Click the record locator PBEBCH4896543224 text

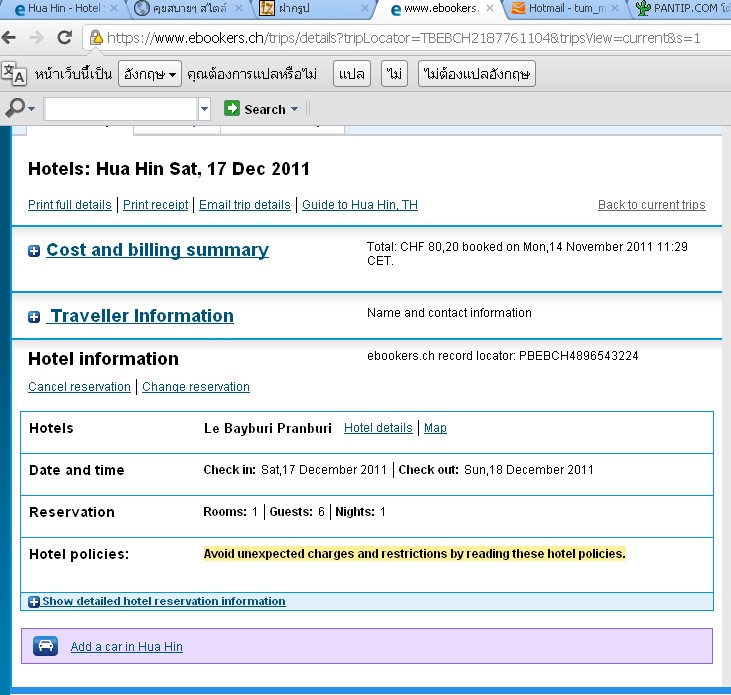tap(579, 356)
